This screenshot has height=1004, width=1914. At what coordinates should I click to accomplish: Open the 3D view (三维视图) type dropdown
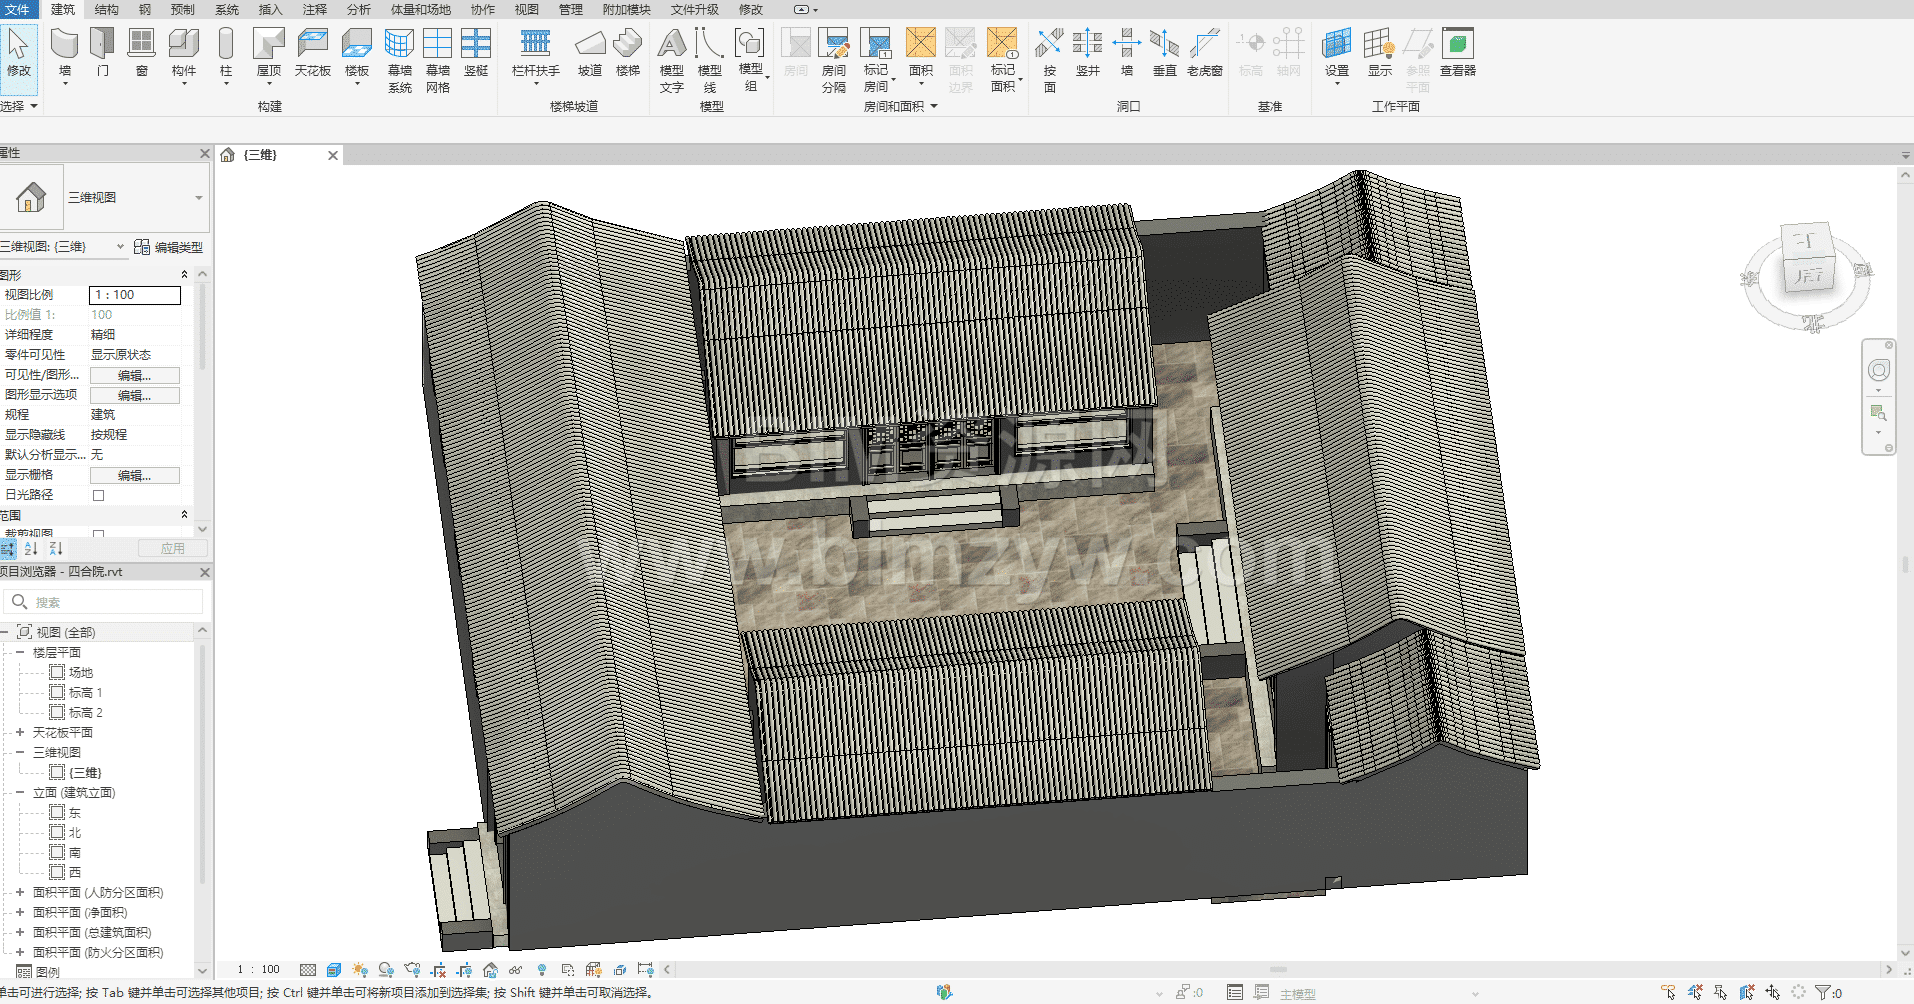point(198,198)
